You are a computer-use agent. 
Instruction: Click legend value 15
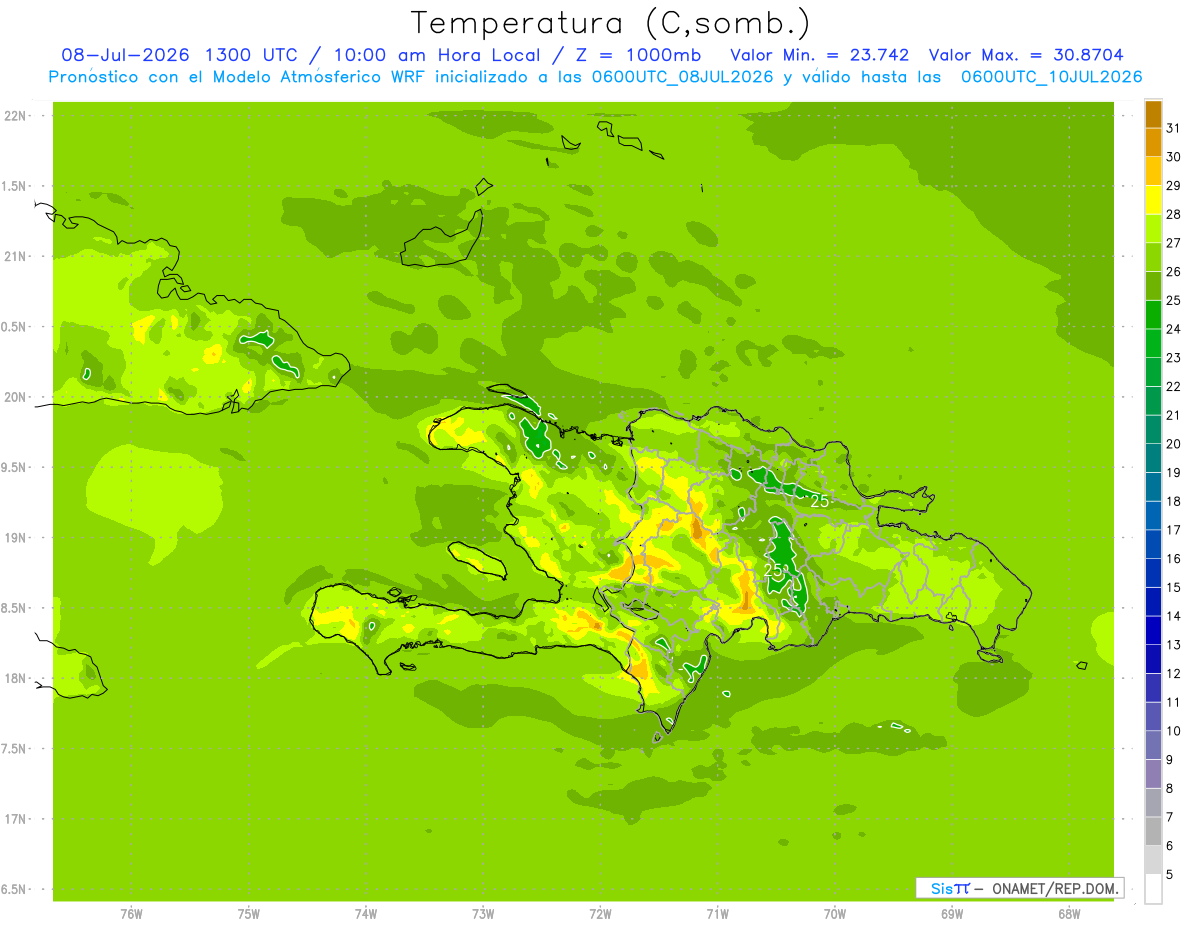pyautogui.click(x=1174, y=587)
